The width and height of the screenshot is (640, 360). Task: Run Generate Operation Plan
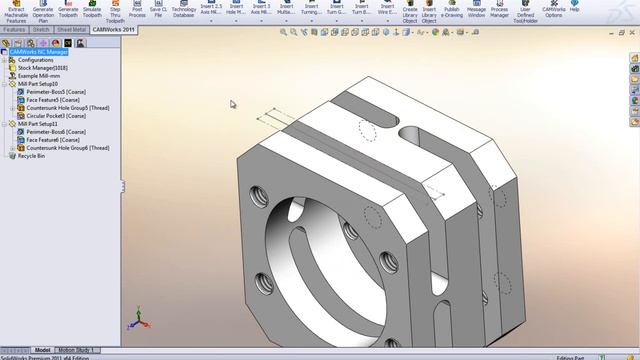point(43,12)
